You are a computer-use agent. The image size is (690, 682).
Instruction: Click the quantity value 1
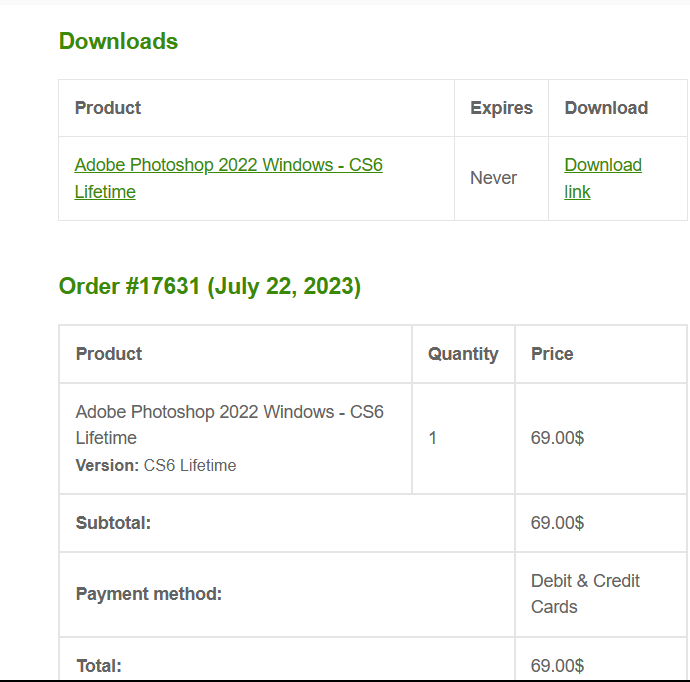[432, 438]
